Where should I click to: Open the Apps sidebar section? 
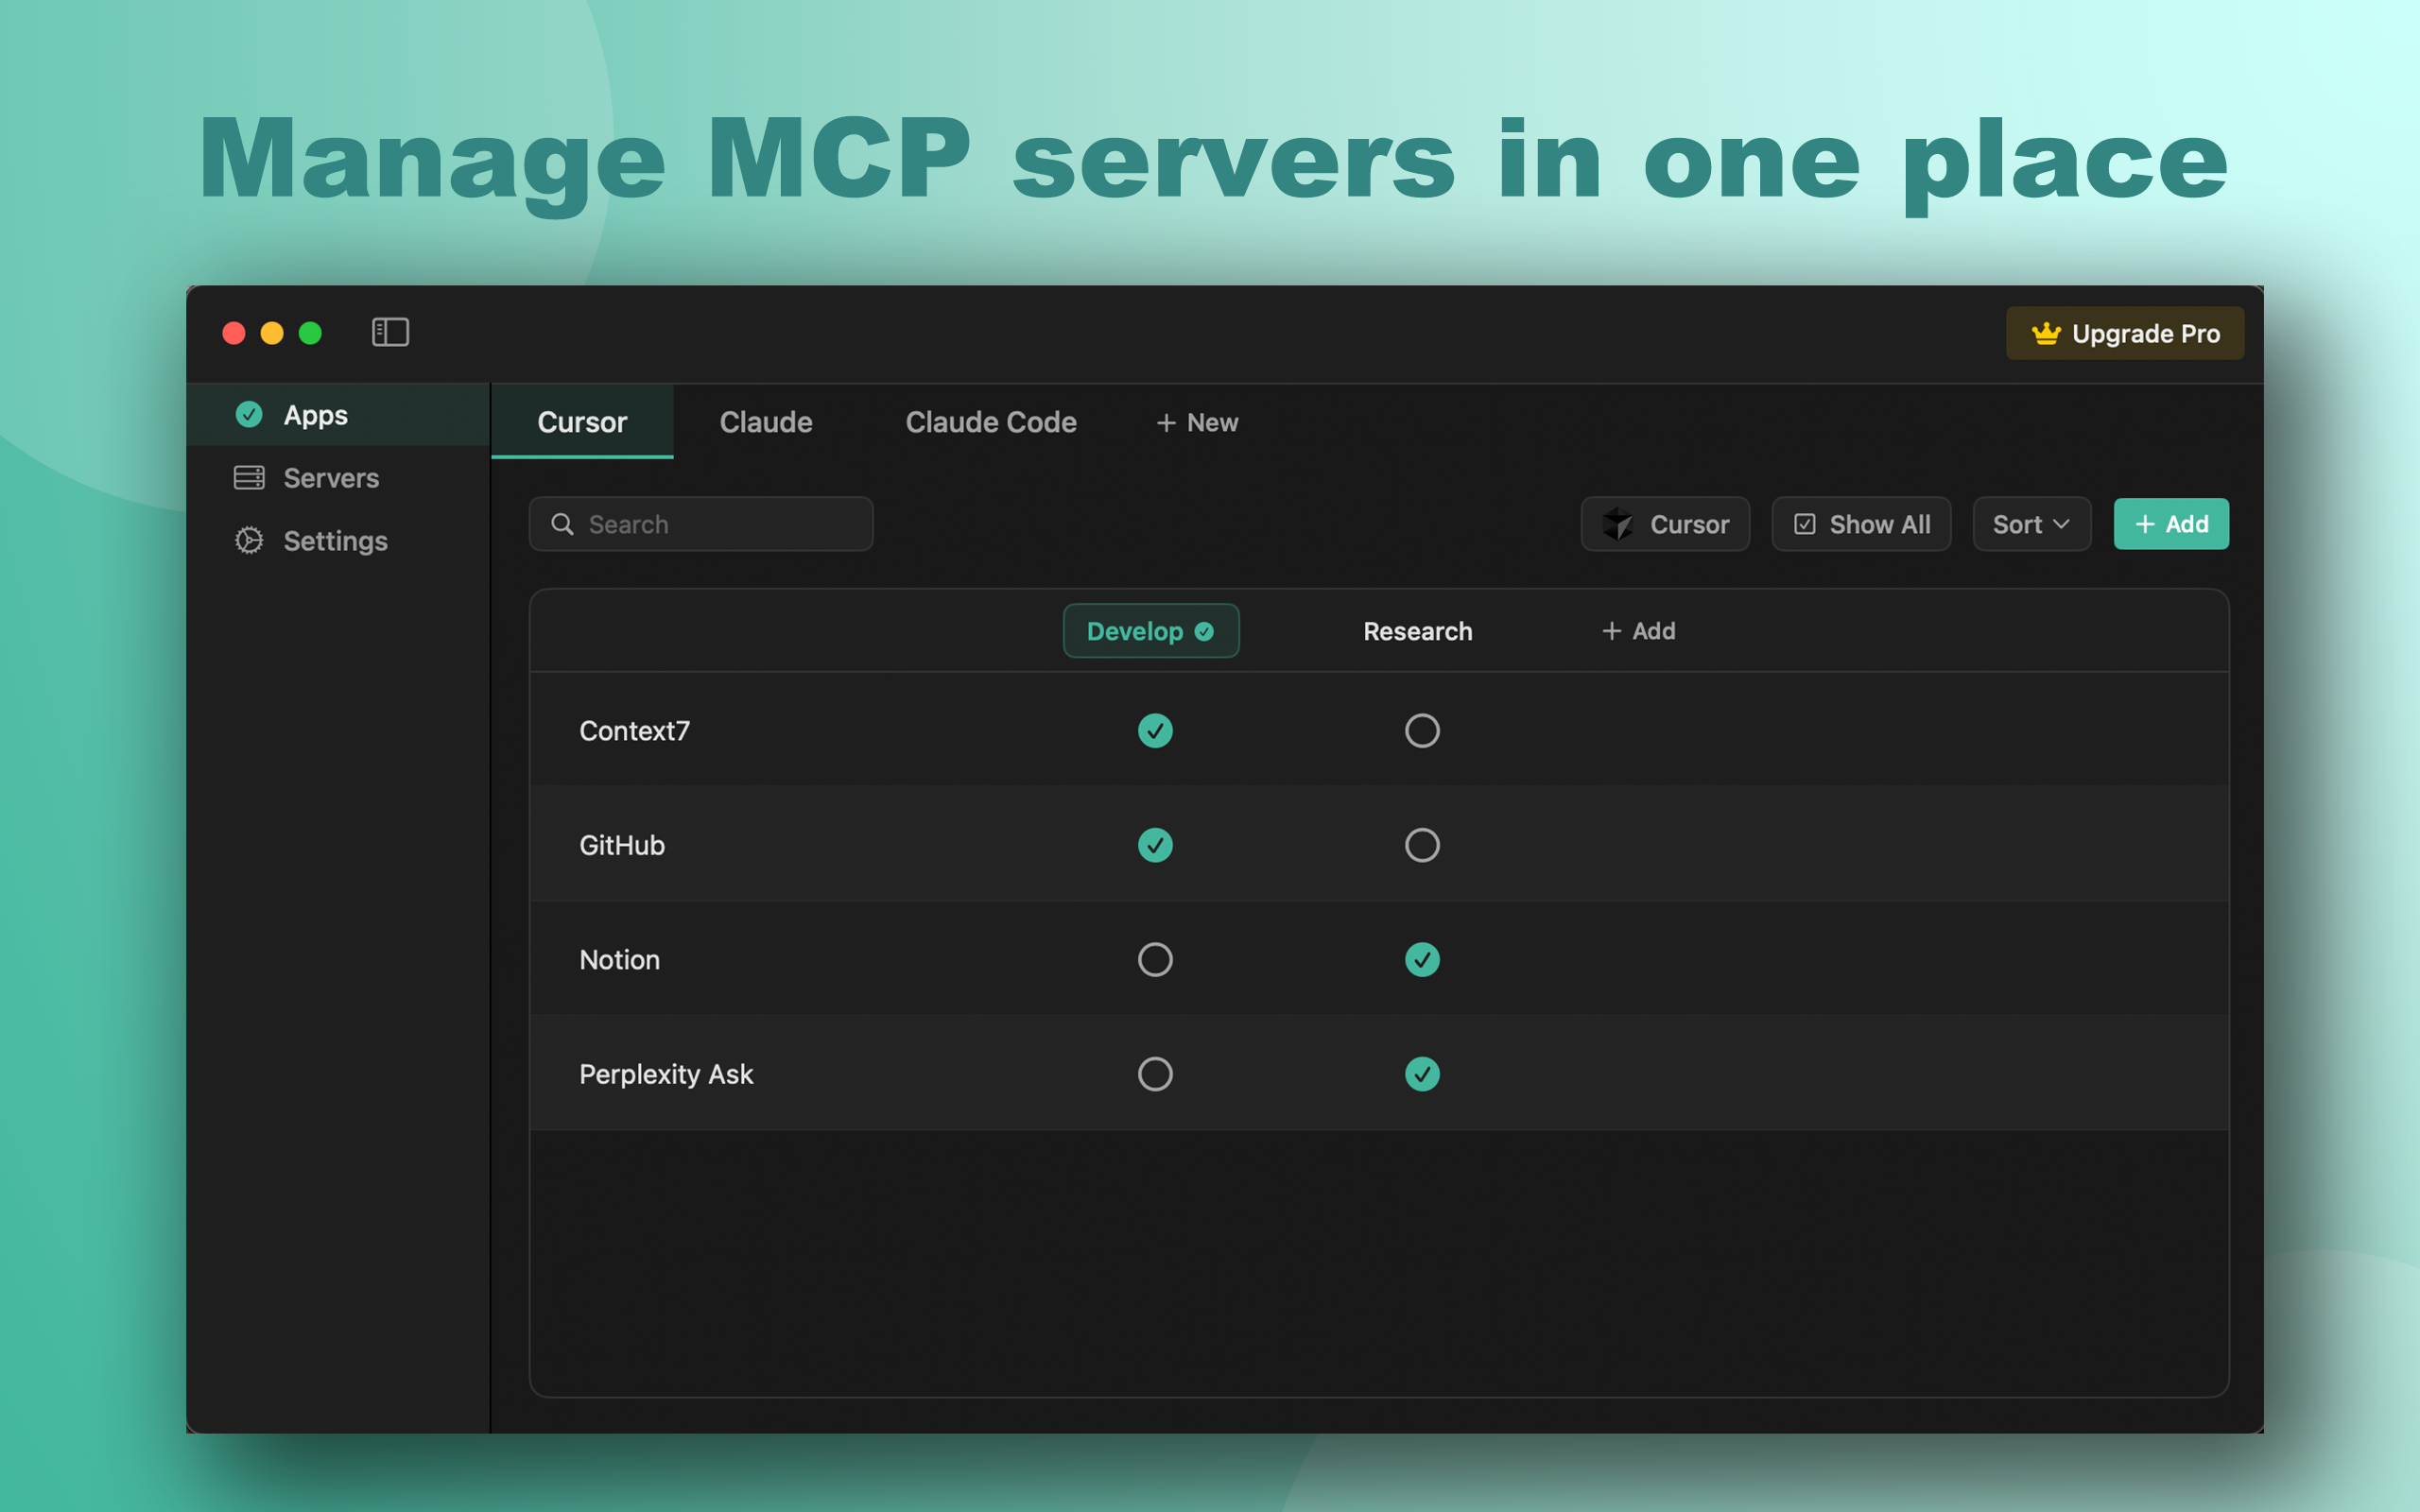pos(338,414)
